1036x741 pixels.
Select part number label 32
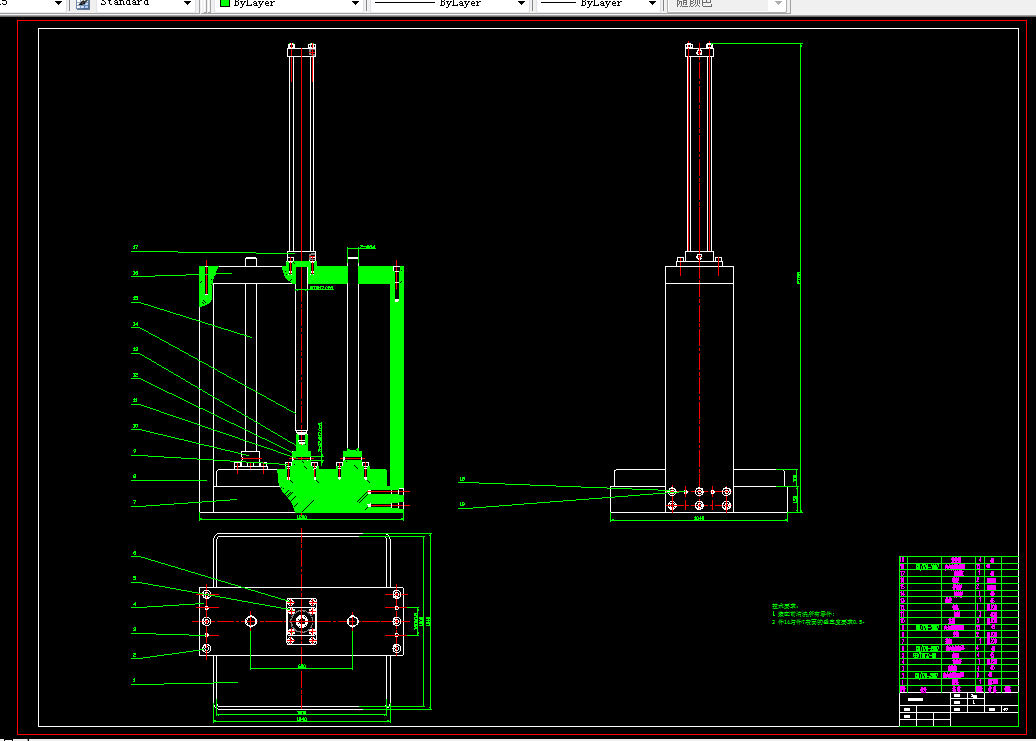pyautogui.click(x=135, y=375)
